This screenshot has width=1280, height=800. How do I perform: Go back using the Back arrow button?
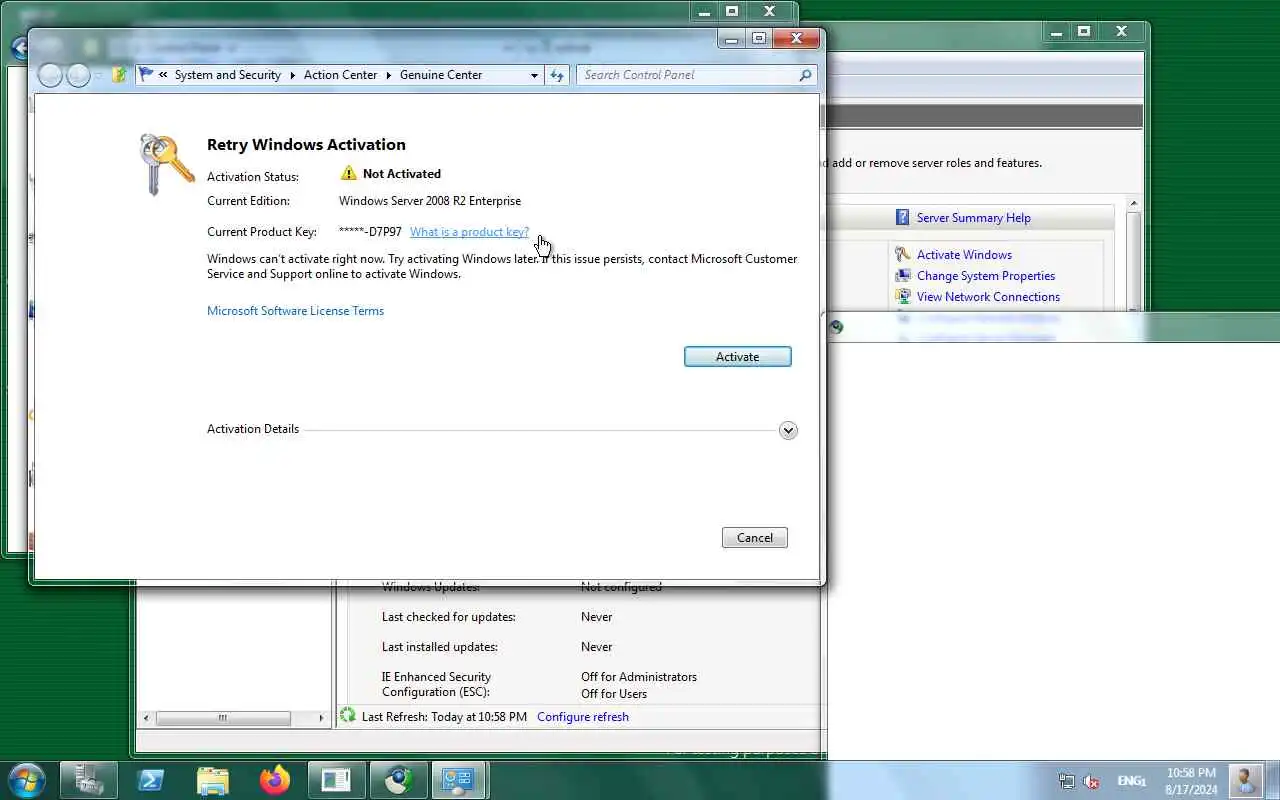[50, 75]
